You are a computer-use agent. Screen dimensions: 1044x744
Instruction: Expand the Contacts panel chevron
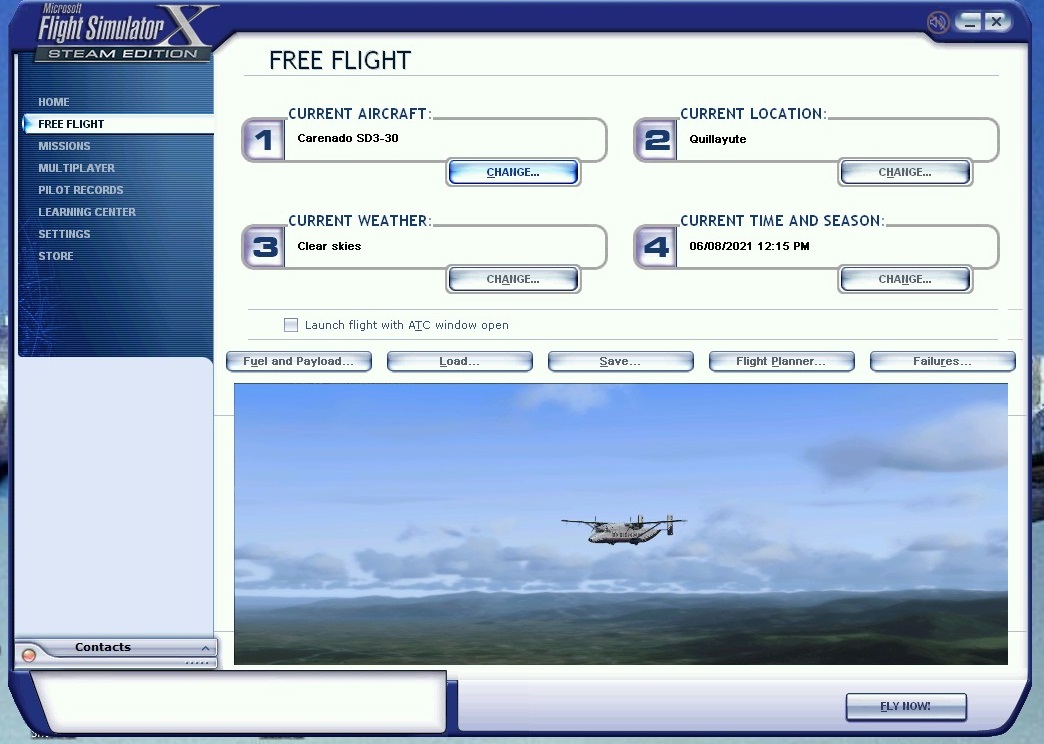[205, 648]
